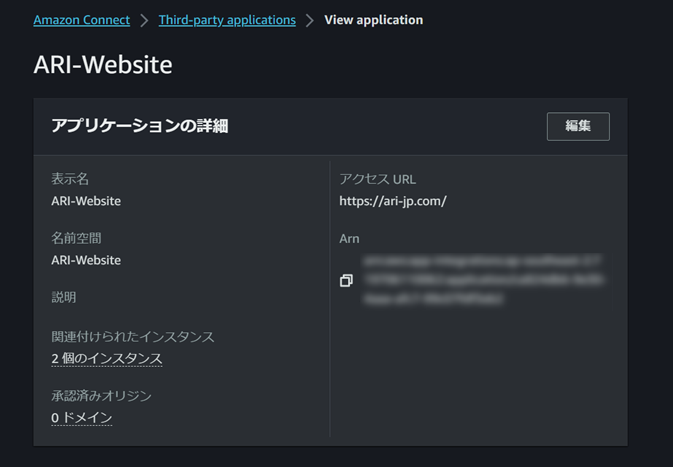Click the 表示名 label
Image resolution: width=673 pixels, height=467 pixels.
click(70, 179)
